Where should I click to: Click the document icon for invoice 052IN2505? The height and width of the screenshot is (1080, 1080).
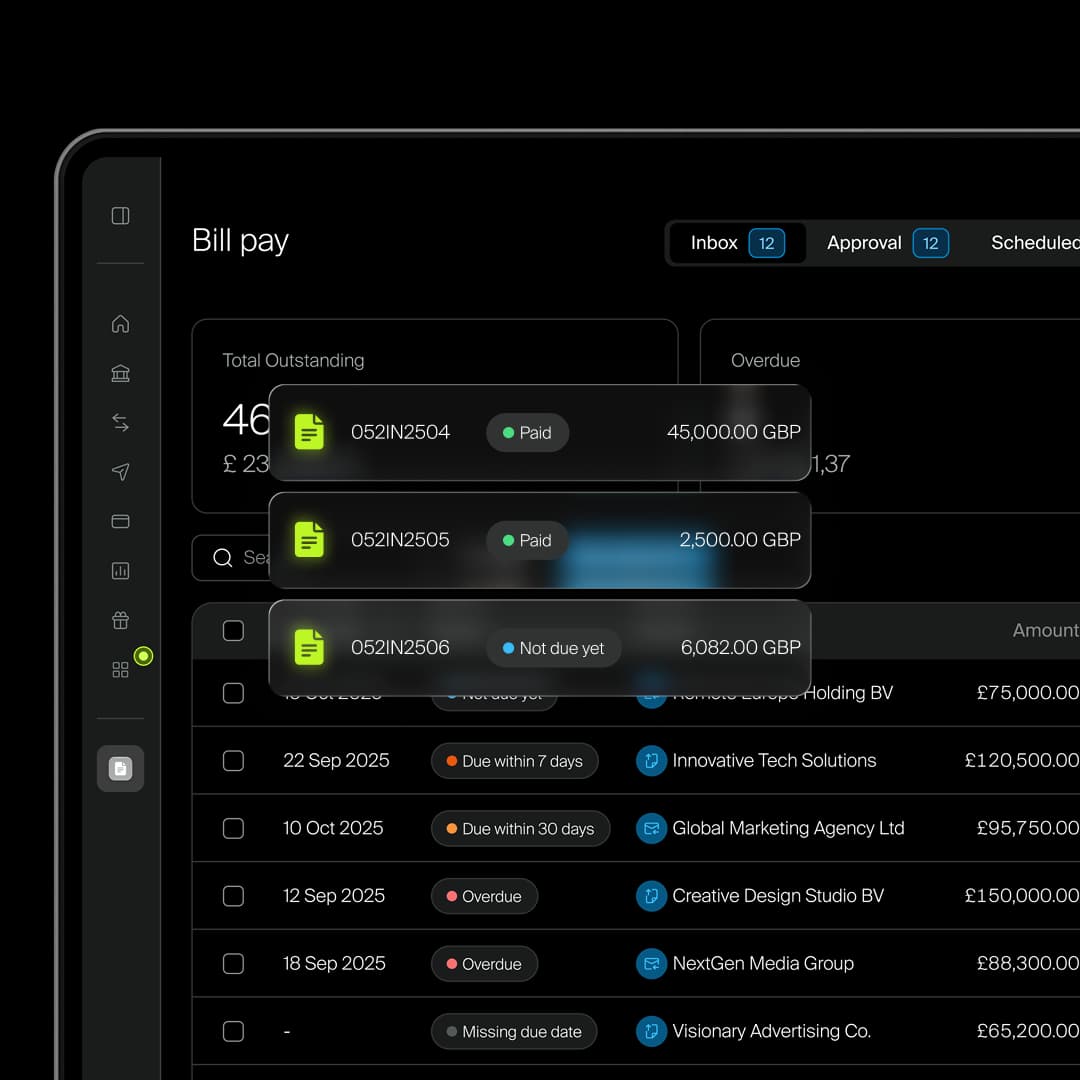pyautogui.click(x=309, y=539)
